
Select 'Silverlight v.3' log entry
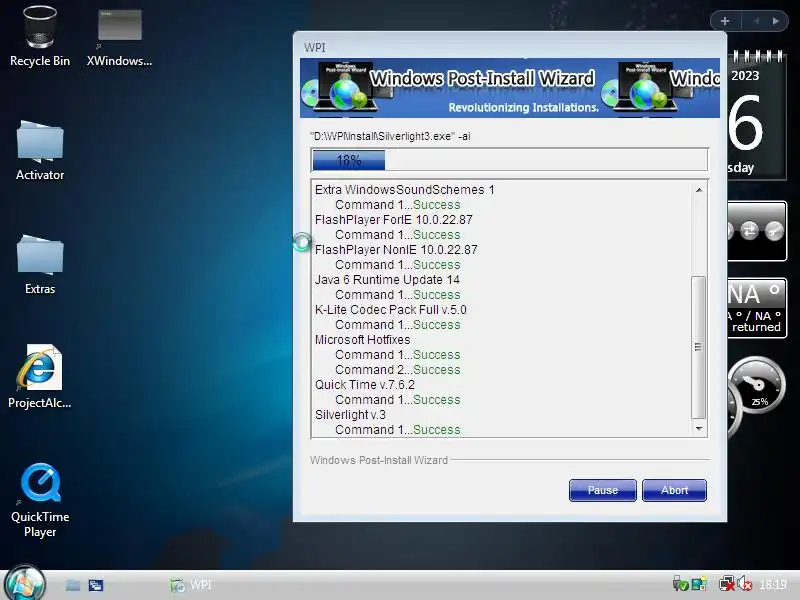pyautogui.click(x=350, y=415)
